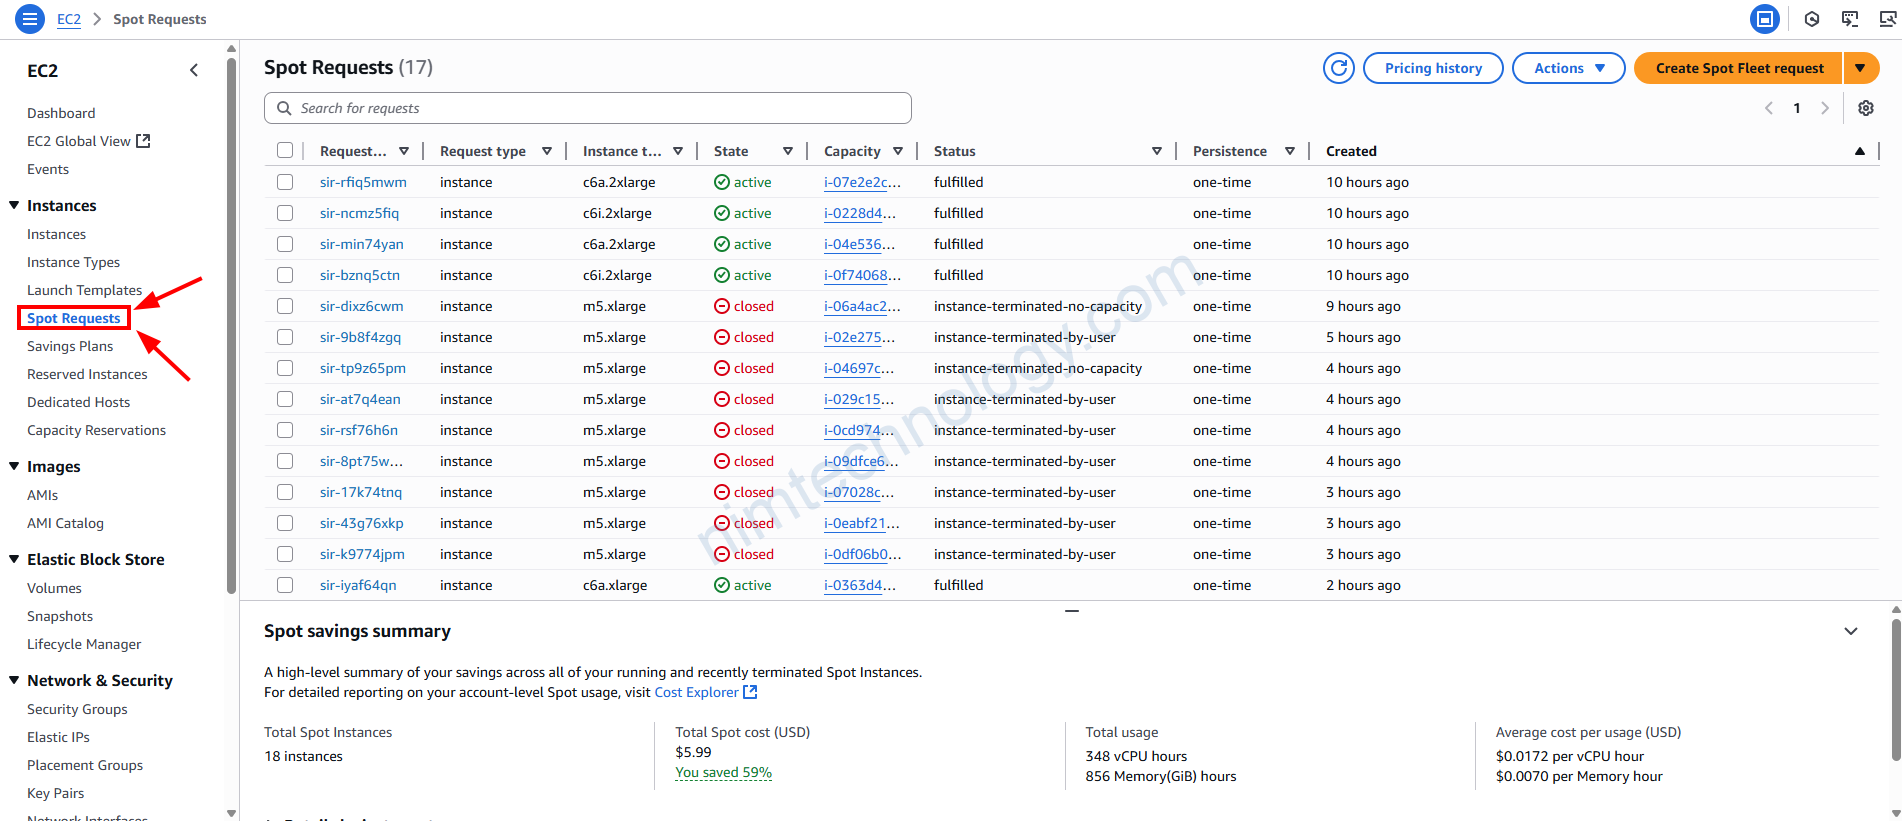This screenshot has width=1902, height=821.
Task: Collapse the Spot savings summary section
Action: point(1850,631)
